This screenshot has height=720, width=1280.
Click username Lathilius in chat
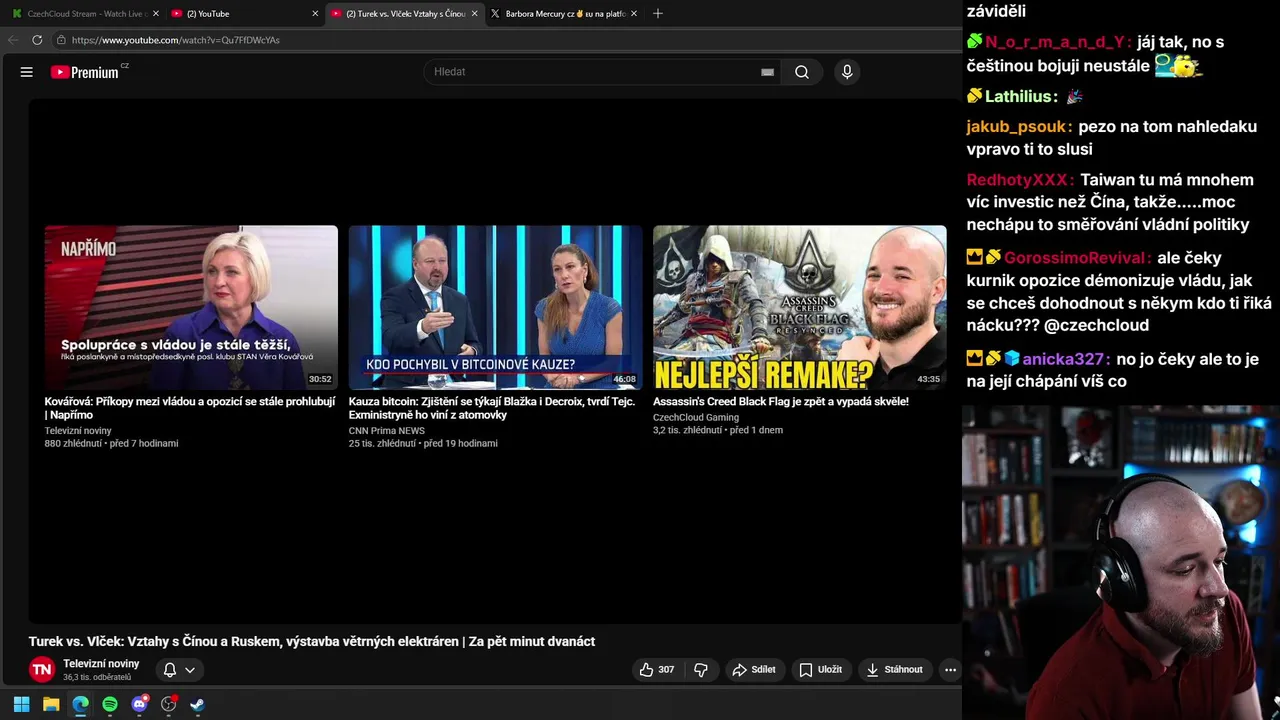(1021, 97)
